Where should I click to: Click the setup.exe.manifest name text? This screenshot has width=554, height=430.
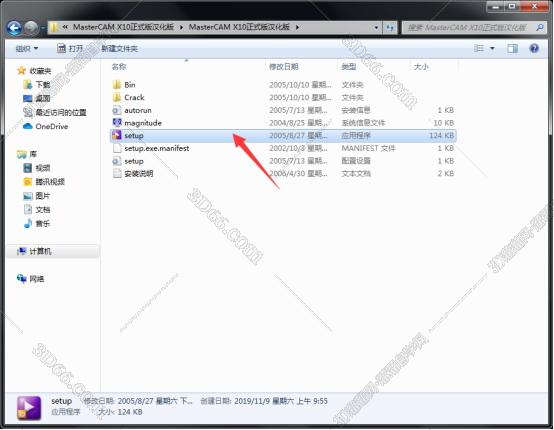pyautogui.click(x=157, y=148)
